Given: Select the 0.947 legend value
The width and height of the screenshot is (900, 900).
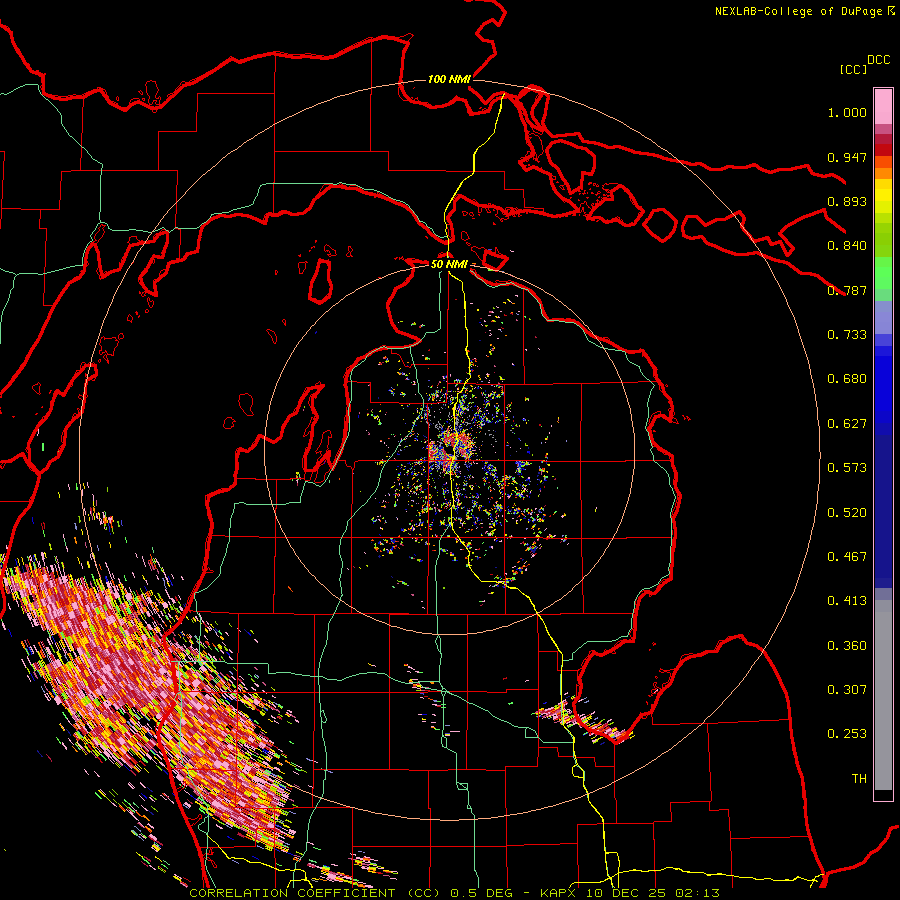Looking at the screenshot, I should point(847,157).
